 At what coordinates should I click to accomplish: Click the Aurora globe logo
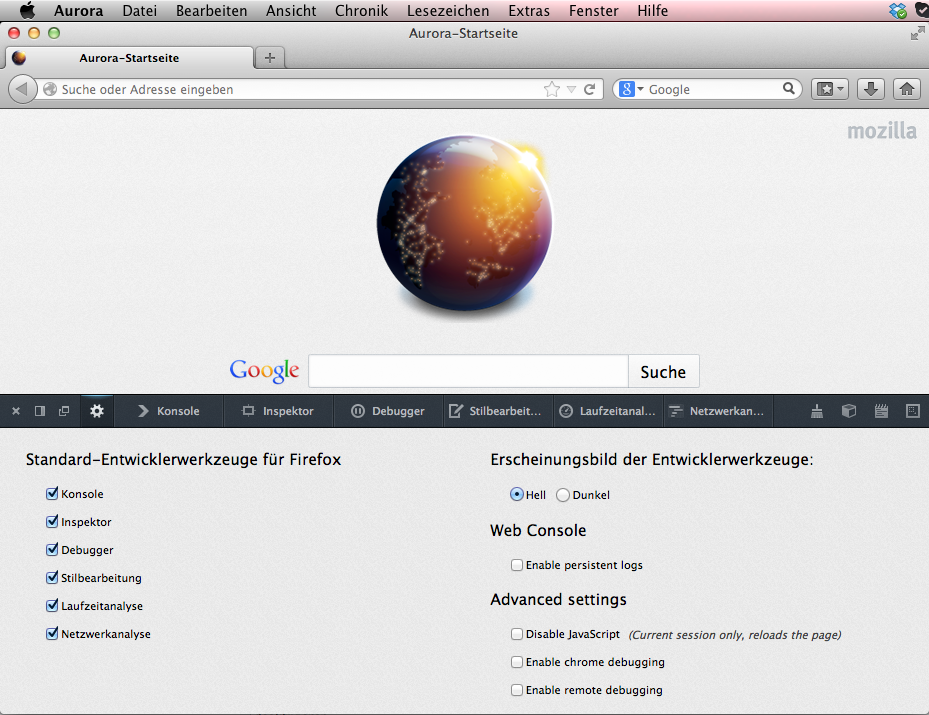[466, 223]
